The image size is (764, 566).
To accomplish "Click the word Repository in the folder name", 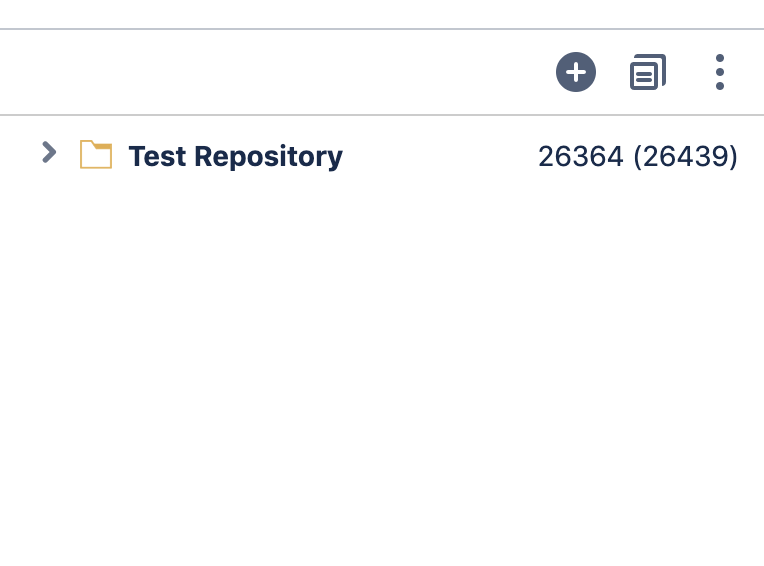I will [268, 157].
